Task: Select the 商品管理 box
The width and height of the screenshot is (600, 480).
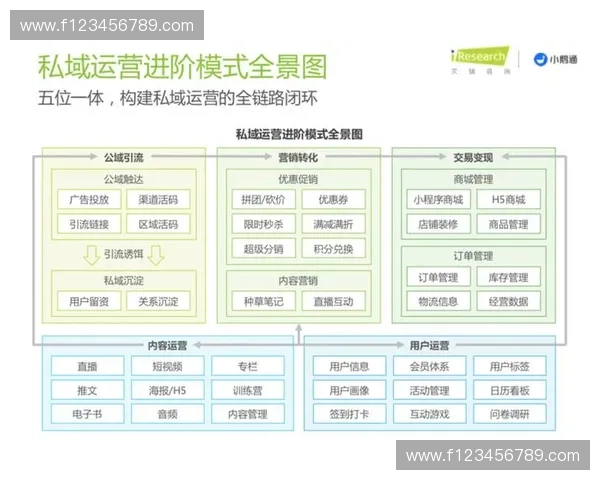Action: (x=509, y=224)
